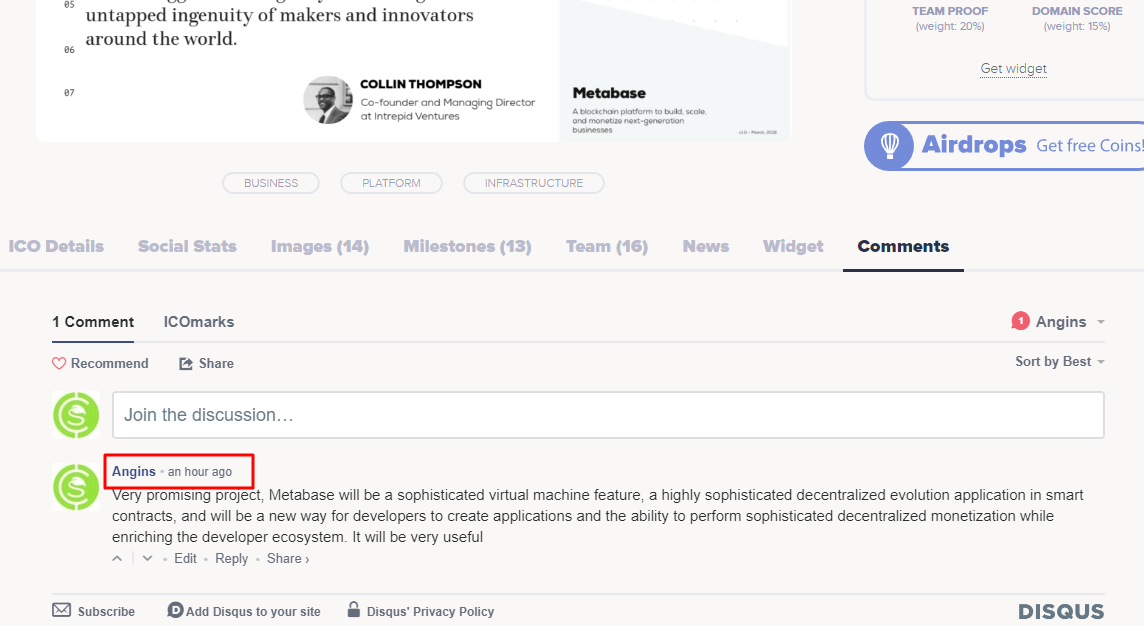Click the lock Privacy Policy icon
1144x626 pixels.
tap(354, 609)
